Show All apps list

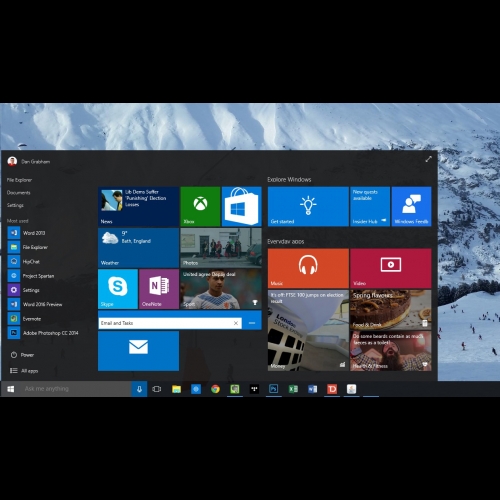click(24, 371)
